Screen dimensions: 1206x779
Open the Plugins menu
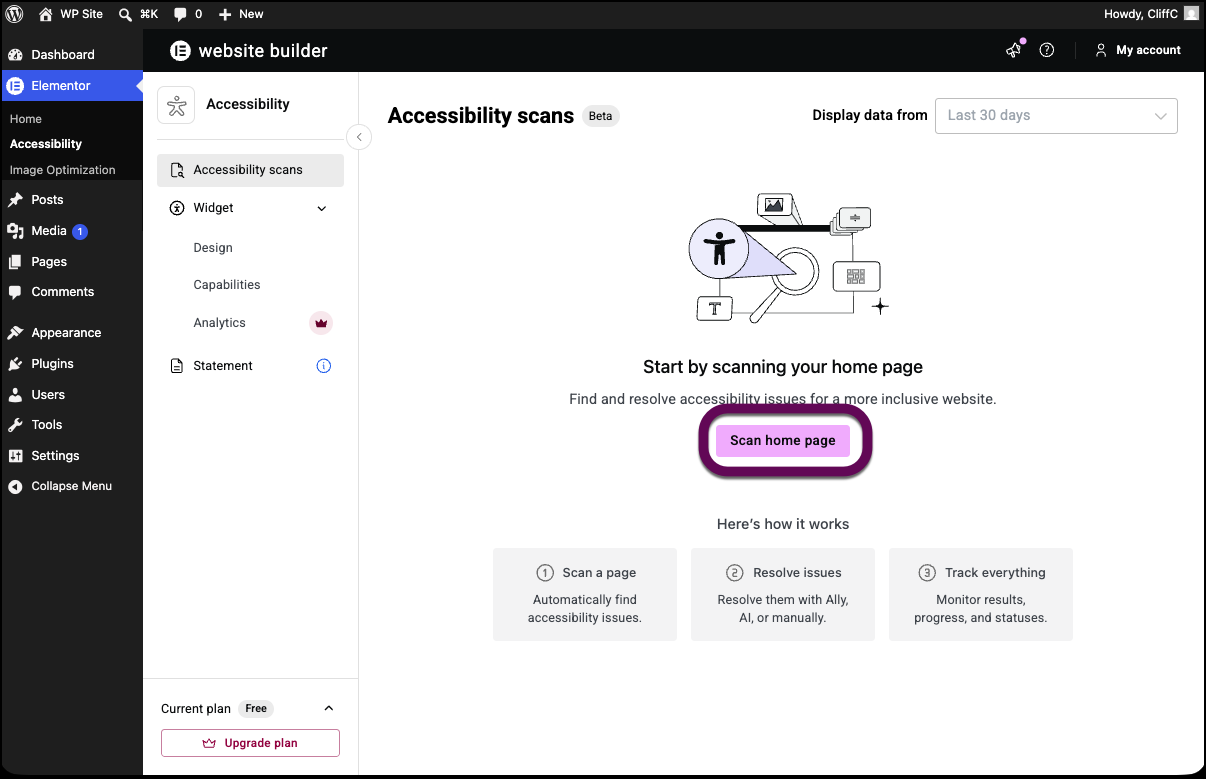tap(71, 363)
